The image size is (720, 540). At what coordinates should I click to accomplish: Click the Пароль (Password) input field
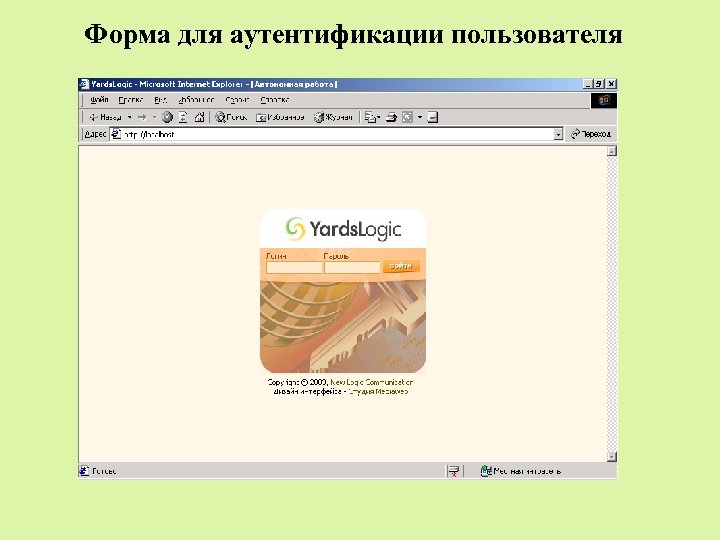(x=352, y=268)
